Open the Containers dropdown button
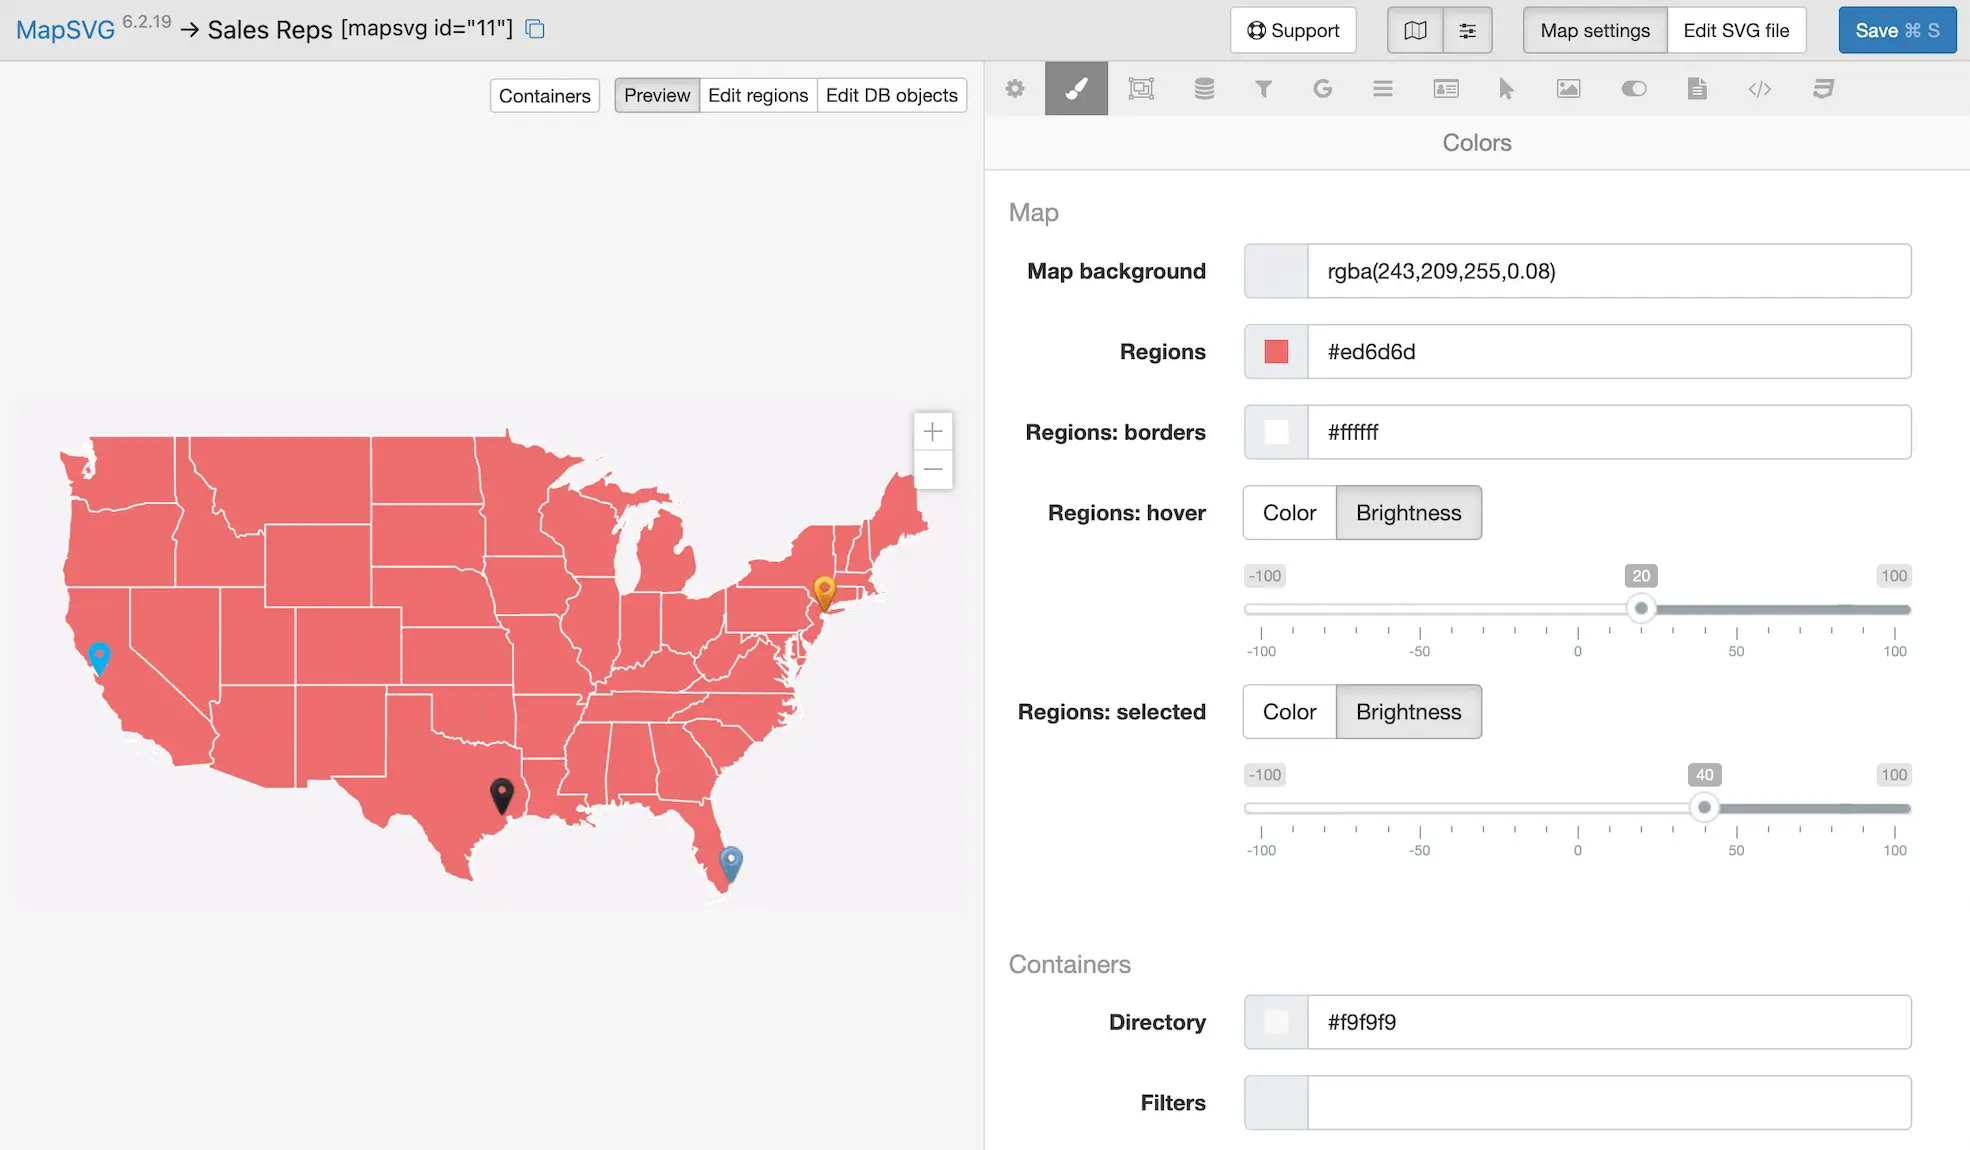The image size is (1970, 1150). [x=544, y=96]
